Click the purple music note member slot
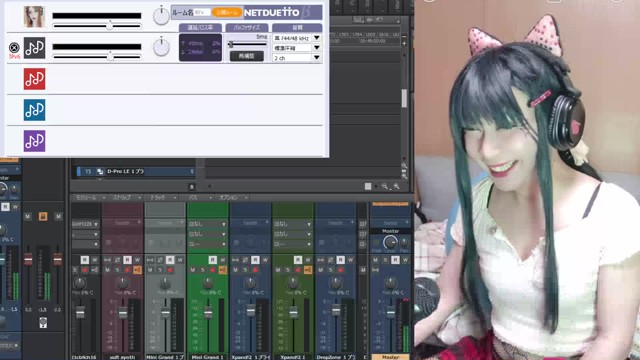 34,141
